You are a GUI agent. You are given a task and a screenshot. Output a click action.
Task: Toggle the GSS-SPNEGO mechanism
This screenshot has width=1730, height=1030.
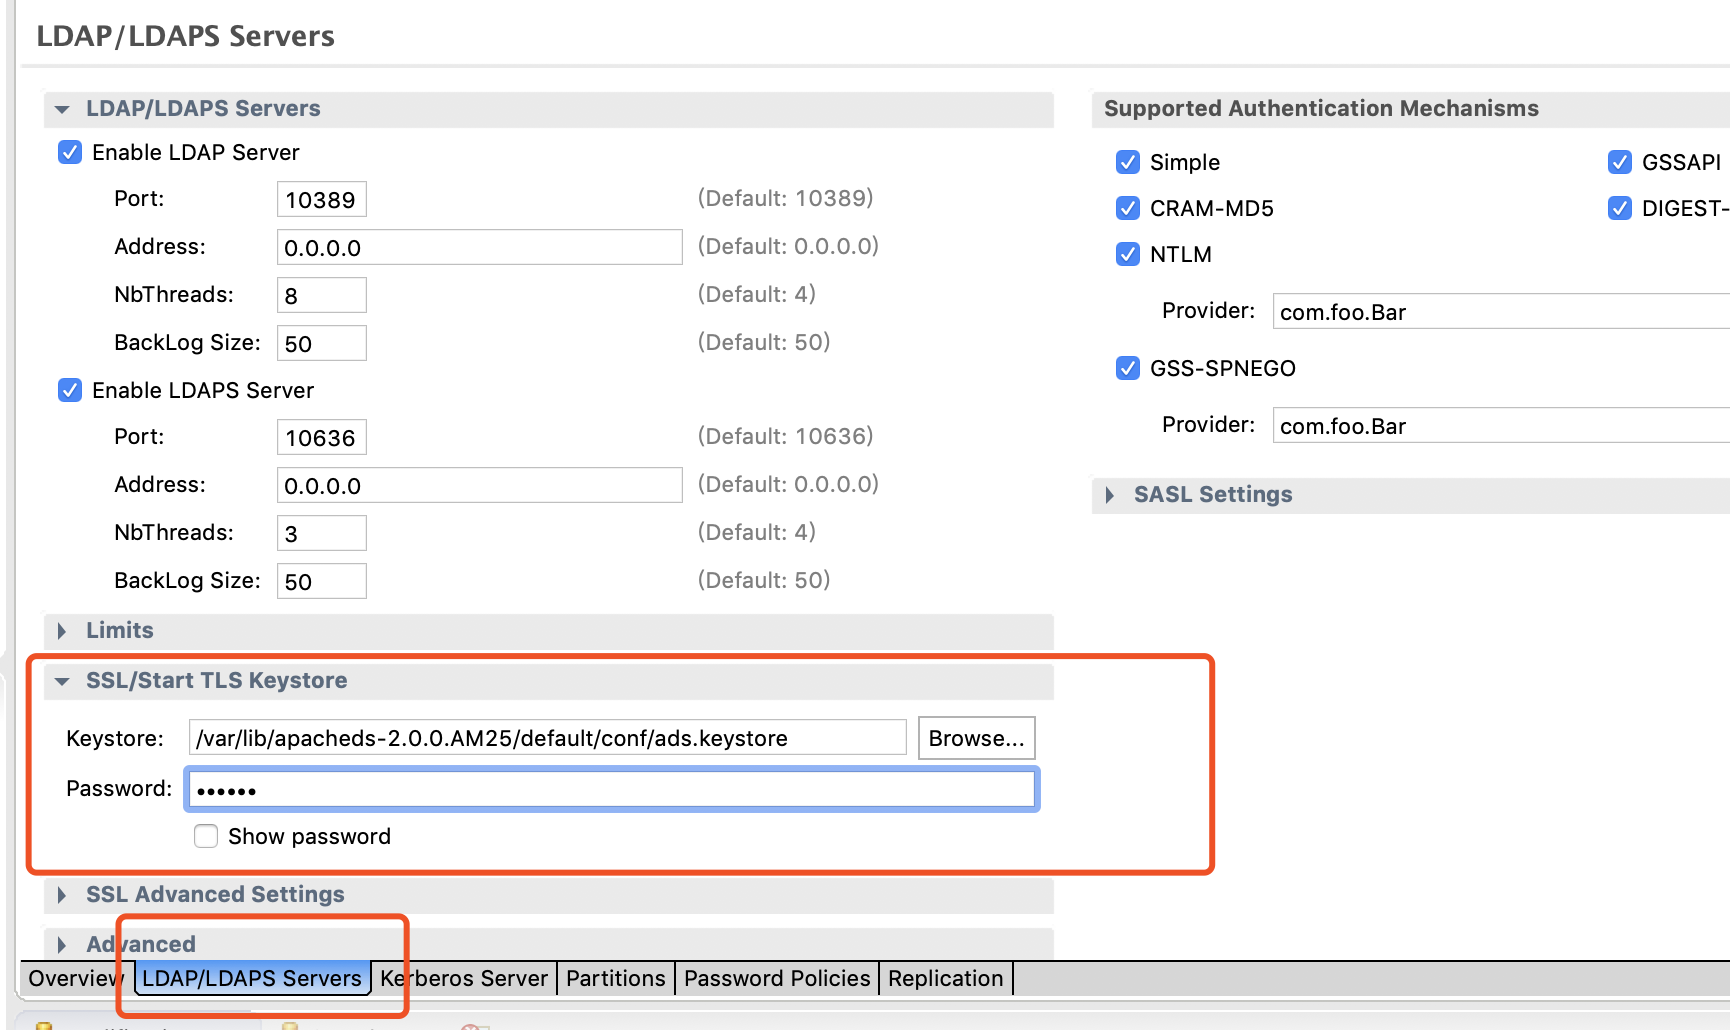1127,368
